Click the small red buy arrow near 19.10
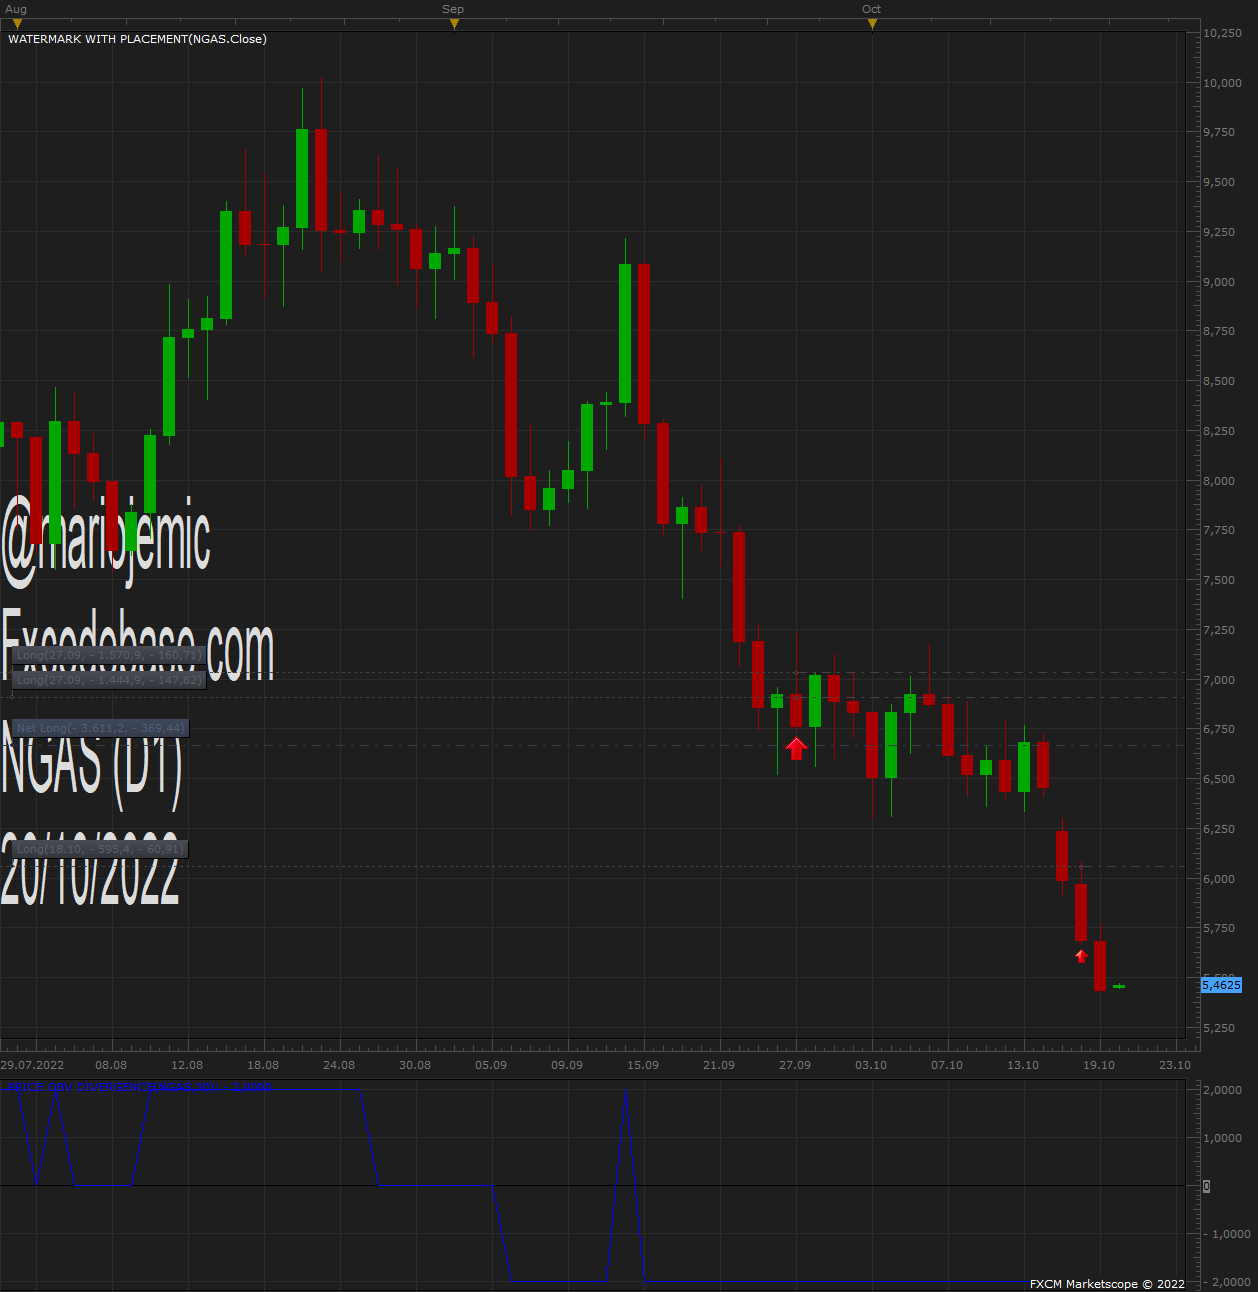The height and width of the screenshot is (1292, 1258). pos(1081,956)
